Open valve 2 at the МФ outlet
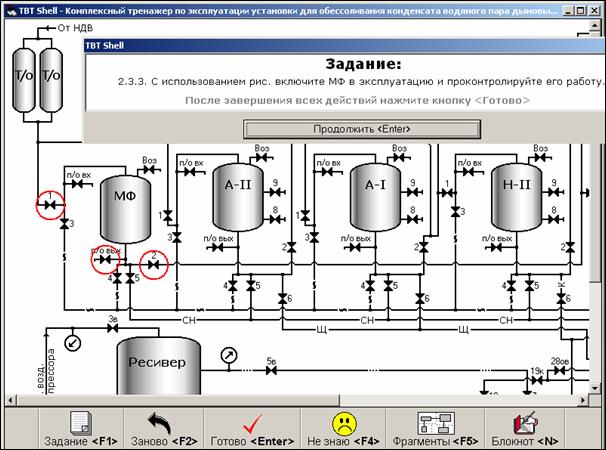 (x=154, y=265)
